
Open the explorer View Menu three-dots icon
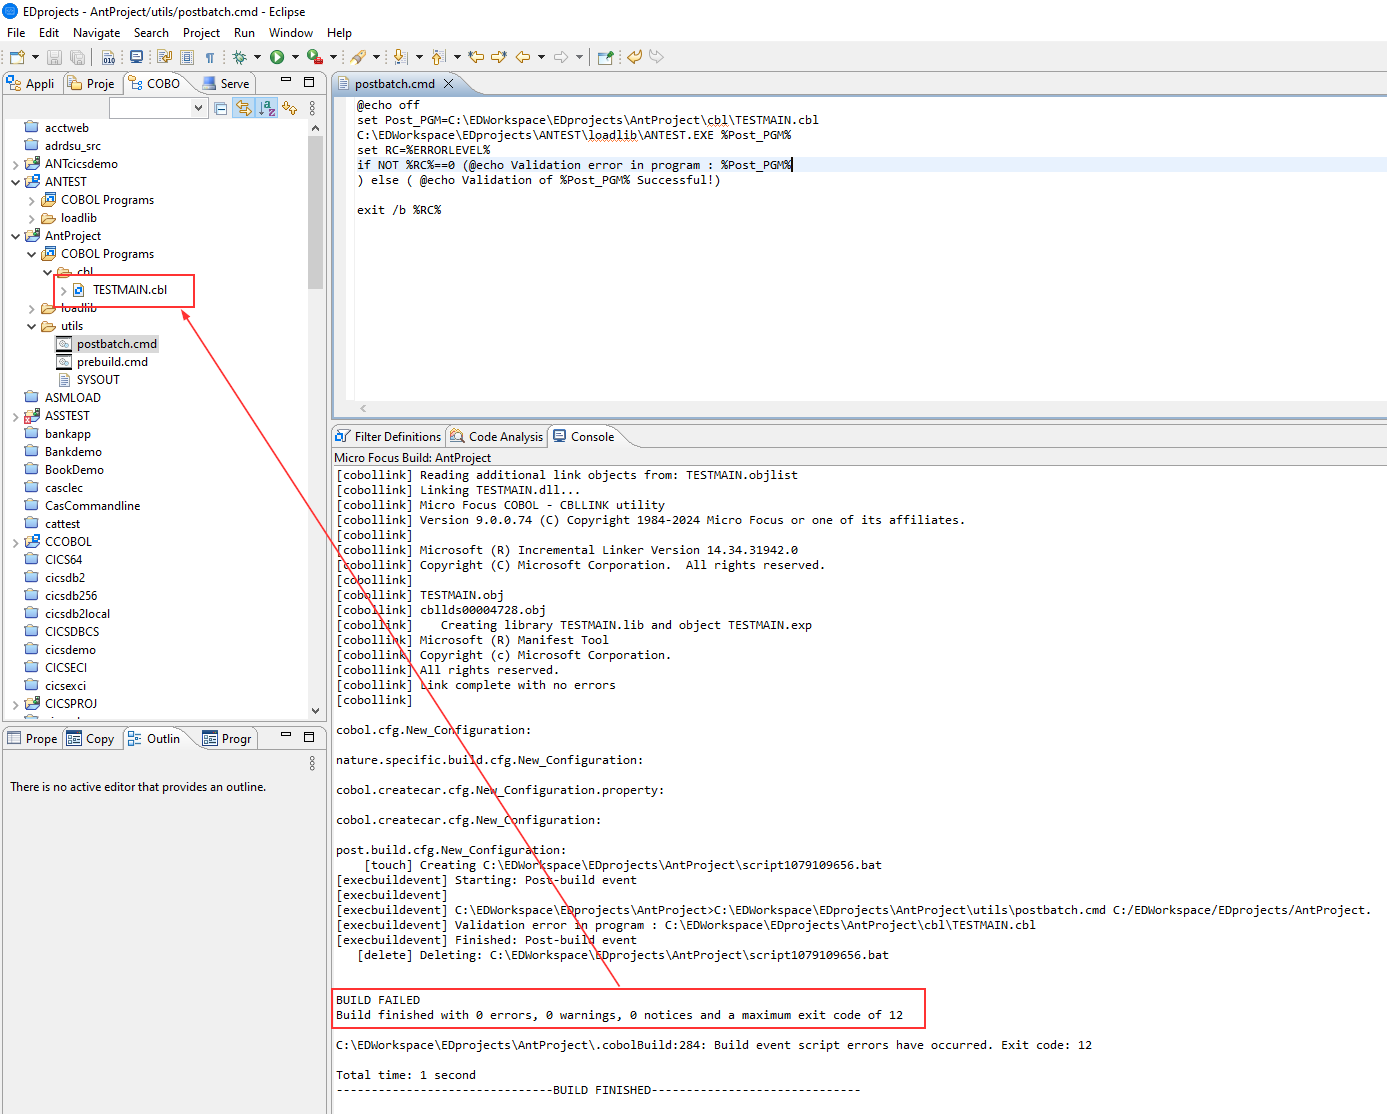[312, 108]
